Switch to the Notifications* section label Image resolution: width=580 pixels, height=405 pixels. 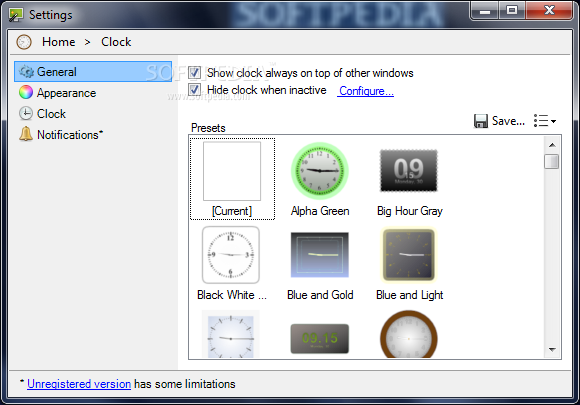coord(70,135)
